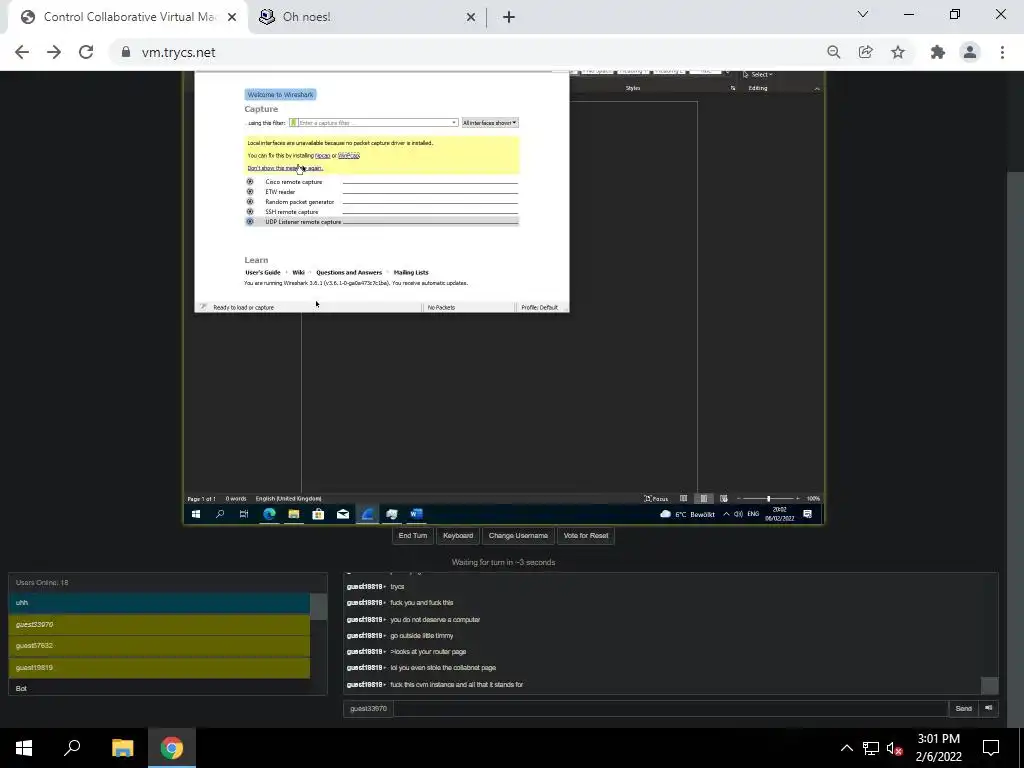Select Web Layout view in Word status bar

point(724,498)
